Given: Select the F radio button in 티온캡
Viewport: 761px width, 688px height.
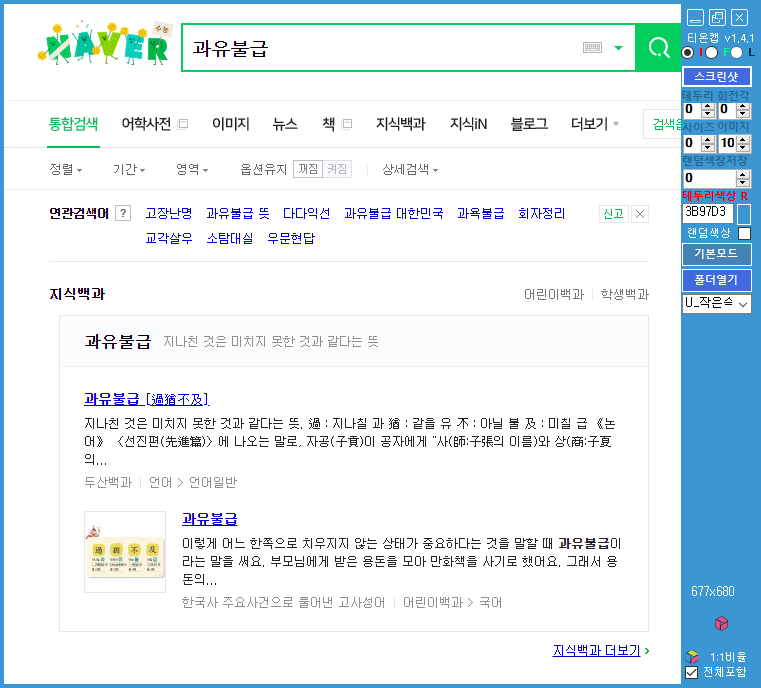Looking at the screenshot, I should point(711,52).
